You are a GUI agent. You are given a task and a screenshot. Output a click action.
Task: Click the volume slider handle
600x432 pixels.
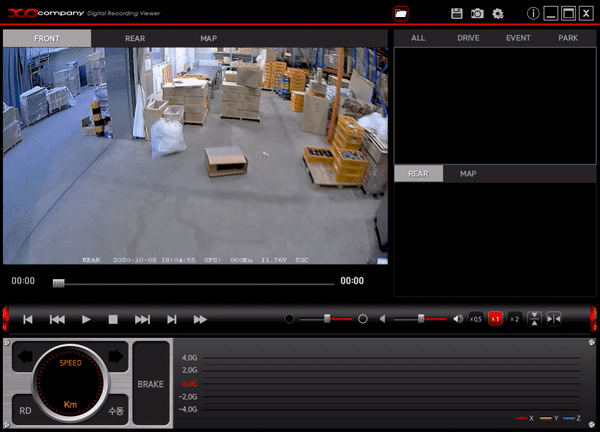click(421, 318)
